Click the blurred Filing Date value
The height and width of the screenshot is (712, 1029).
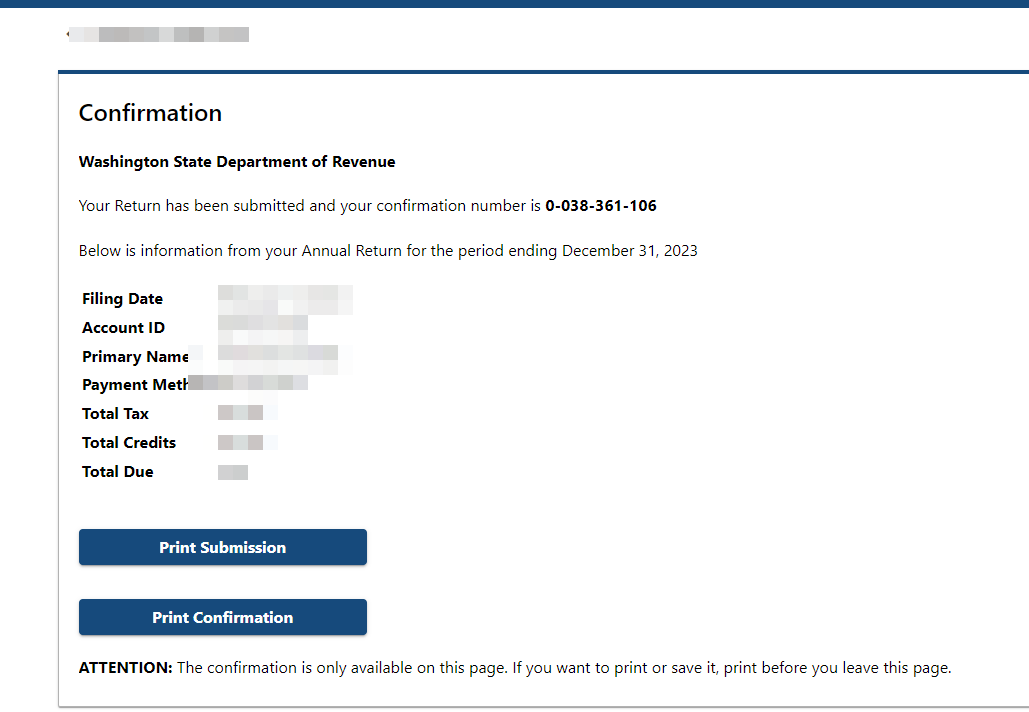285,299
